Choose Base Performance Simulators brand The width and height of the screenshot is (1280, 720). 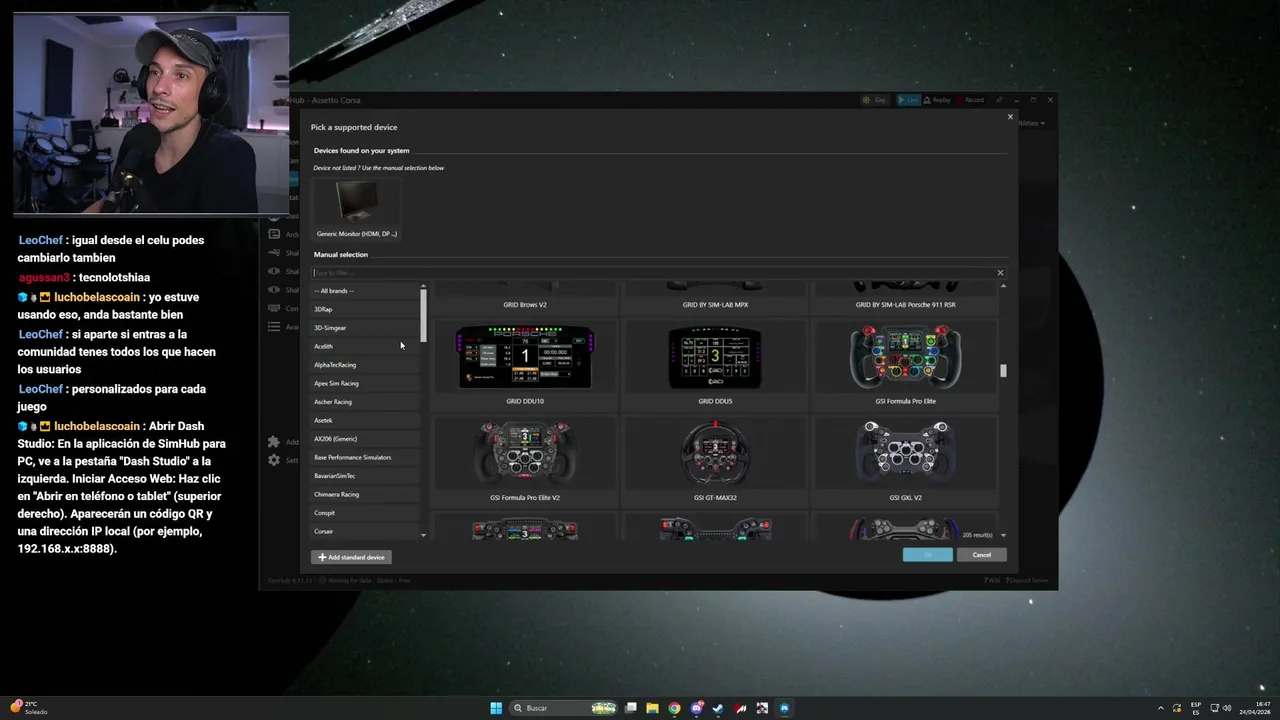point(366,457)
